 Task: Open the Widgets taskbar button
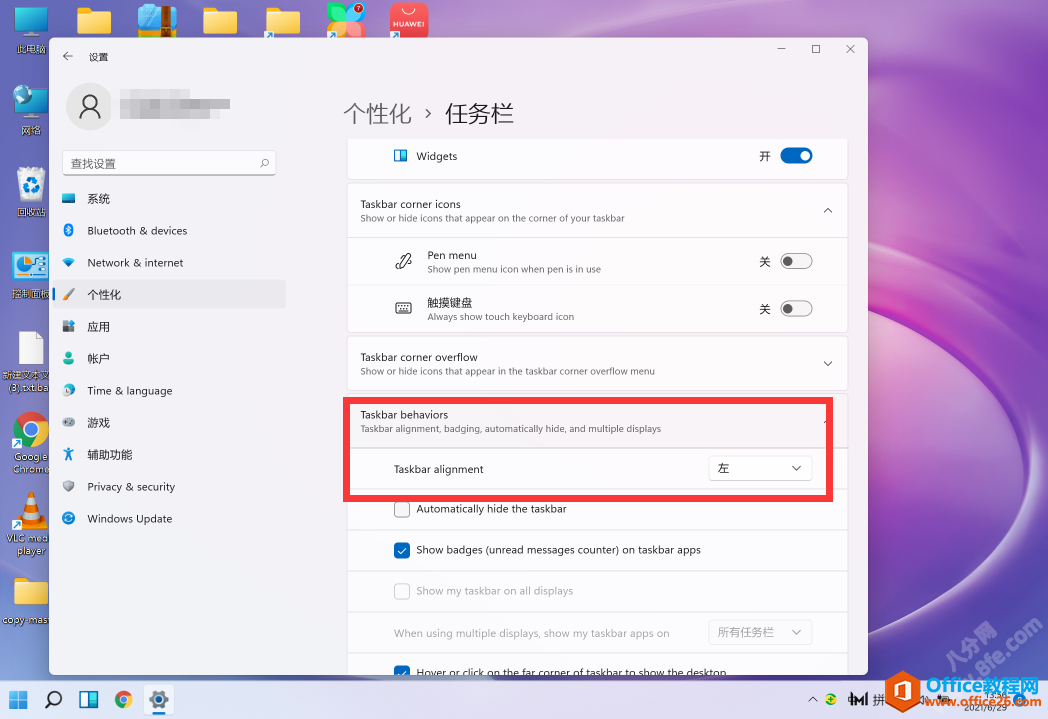pyautogui.click(x=88, y=700)
